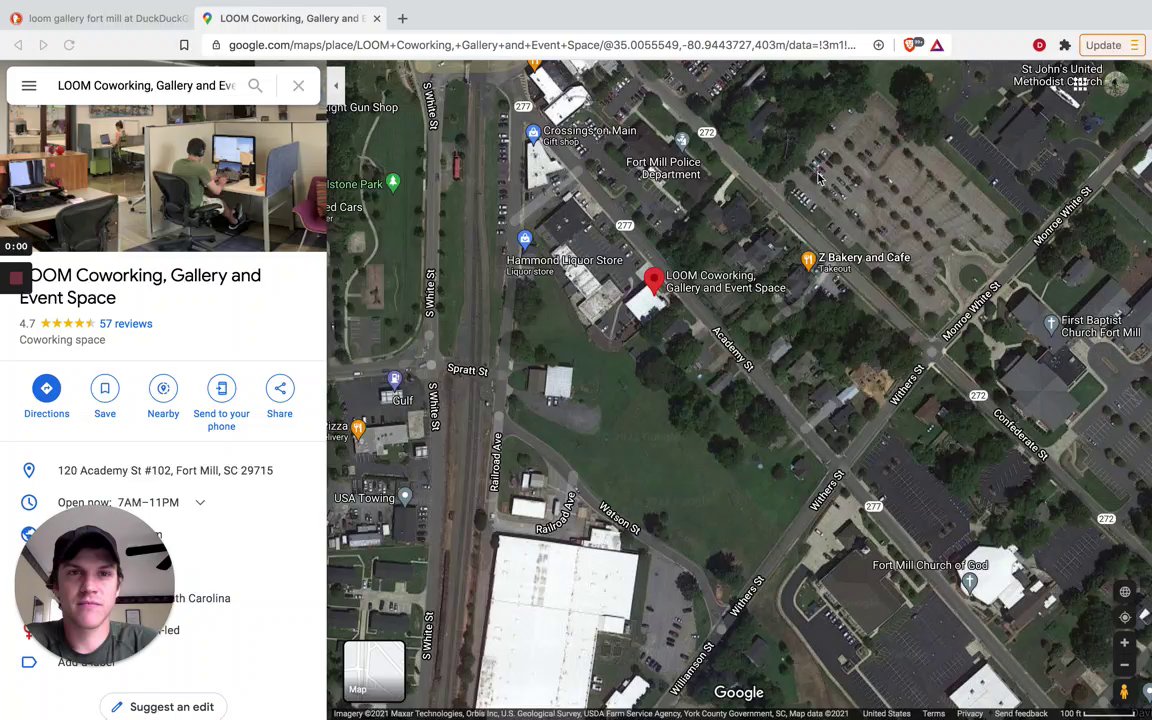Click Send feedback in footer
Image resolution: width=1152 pixels, height=720 pixels.
[x=1020, y=713]
